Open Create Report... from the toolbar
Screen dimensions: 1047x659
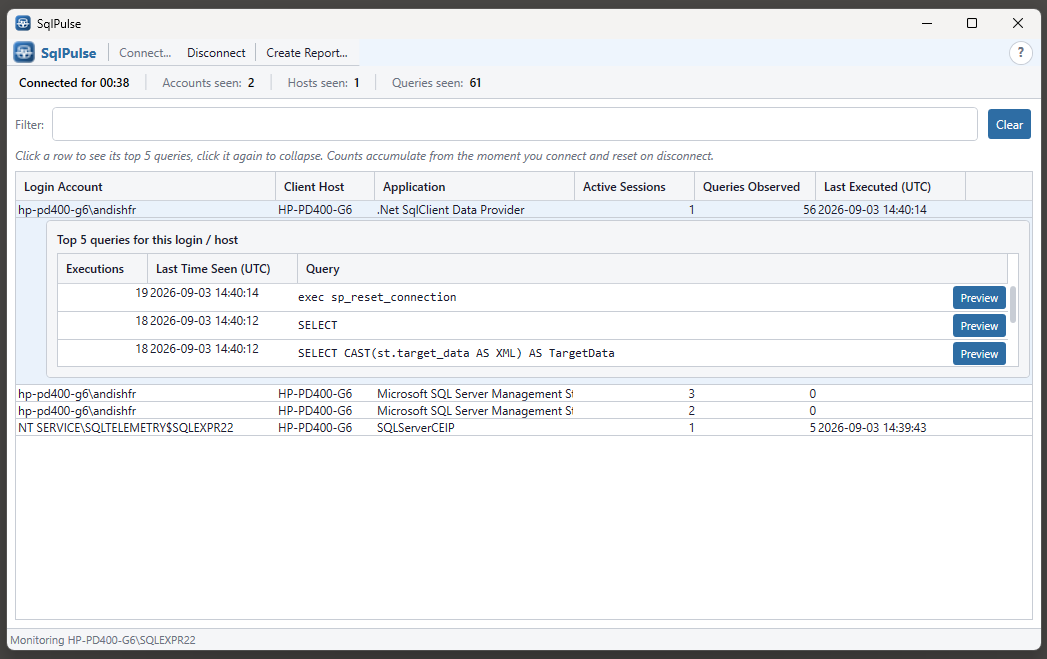coord(306,53)
